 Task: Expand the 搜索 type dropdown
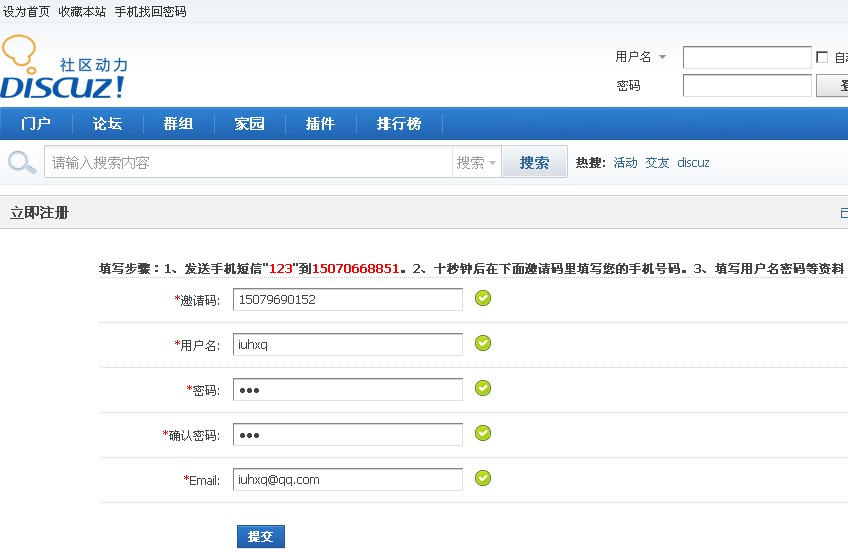pos(476,162)
